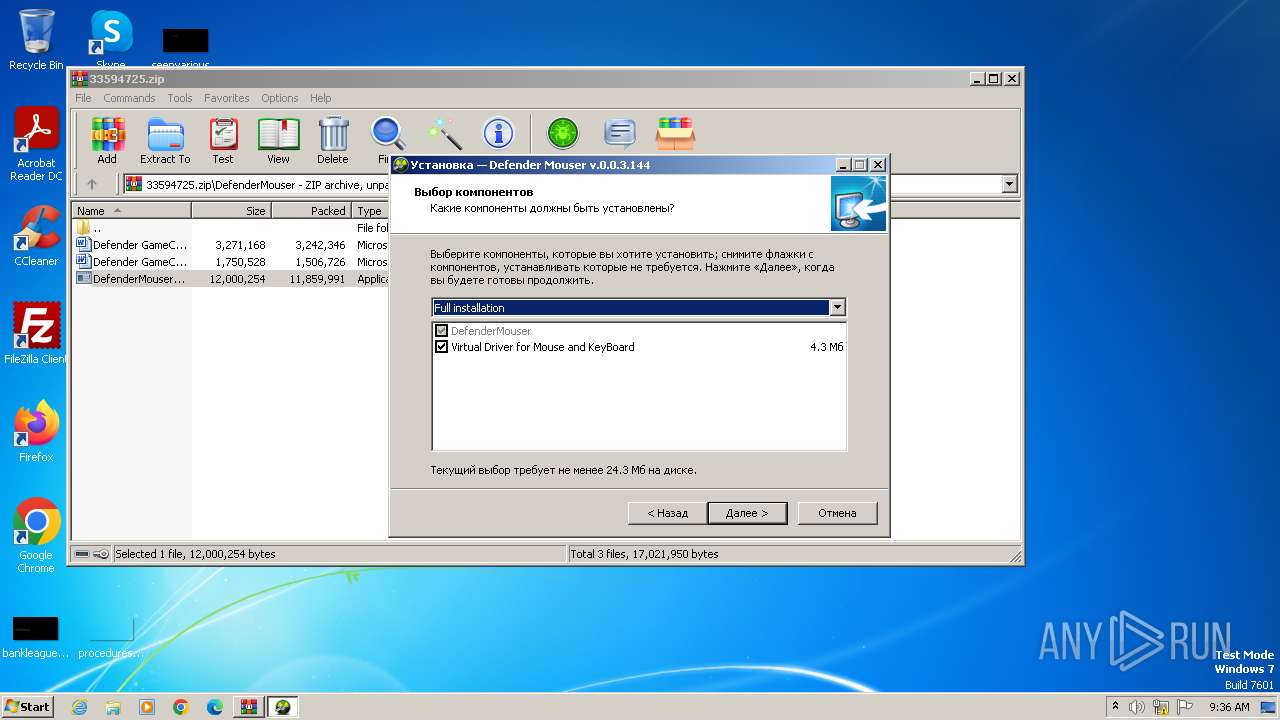The image size is (1280, 720).
Task: Select Defender GameC... file sized 1,750,528
Action: click(x=232, y=262)
